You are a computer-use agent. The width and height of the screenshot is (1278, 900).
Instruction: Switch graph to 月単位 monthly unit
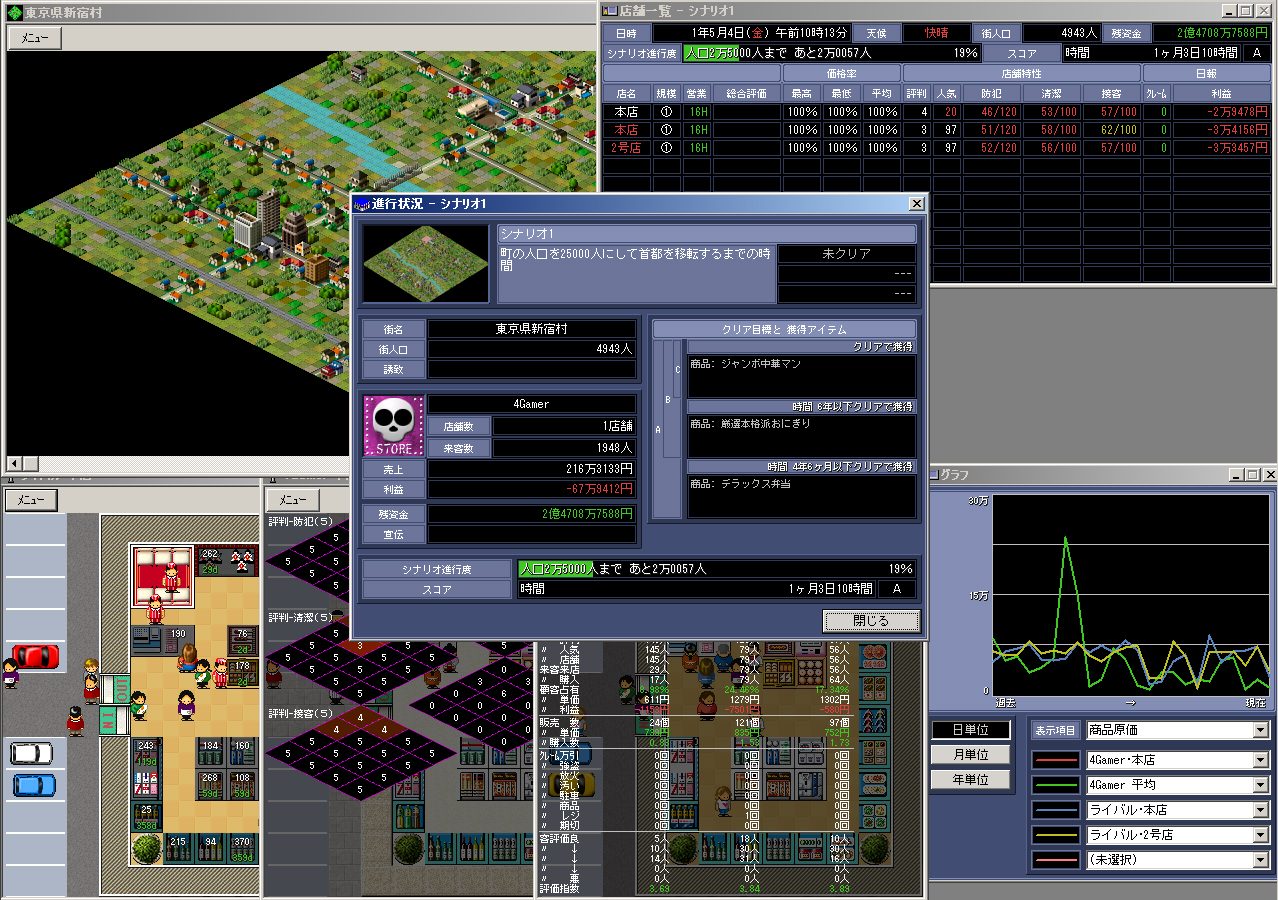click(x=969, y=755)
